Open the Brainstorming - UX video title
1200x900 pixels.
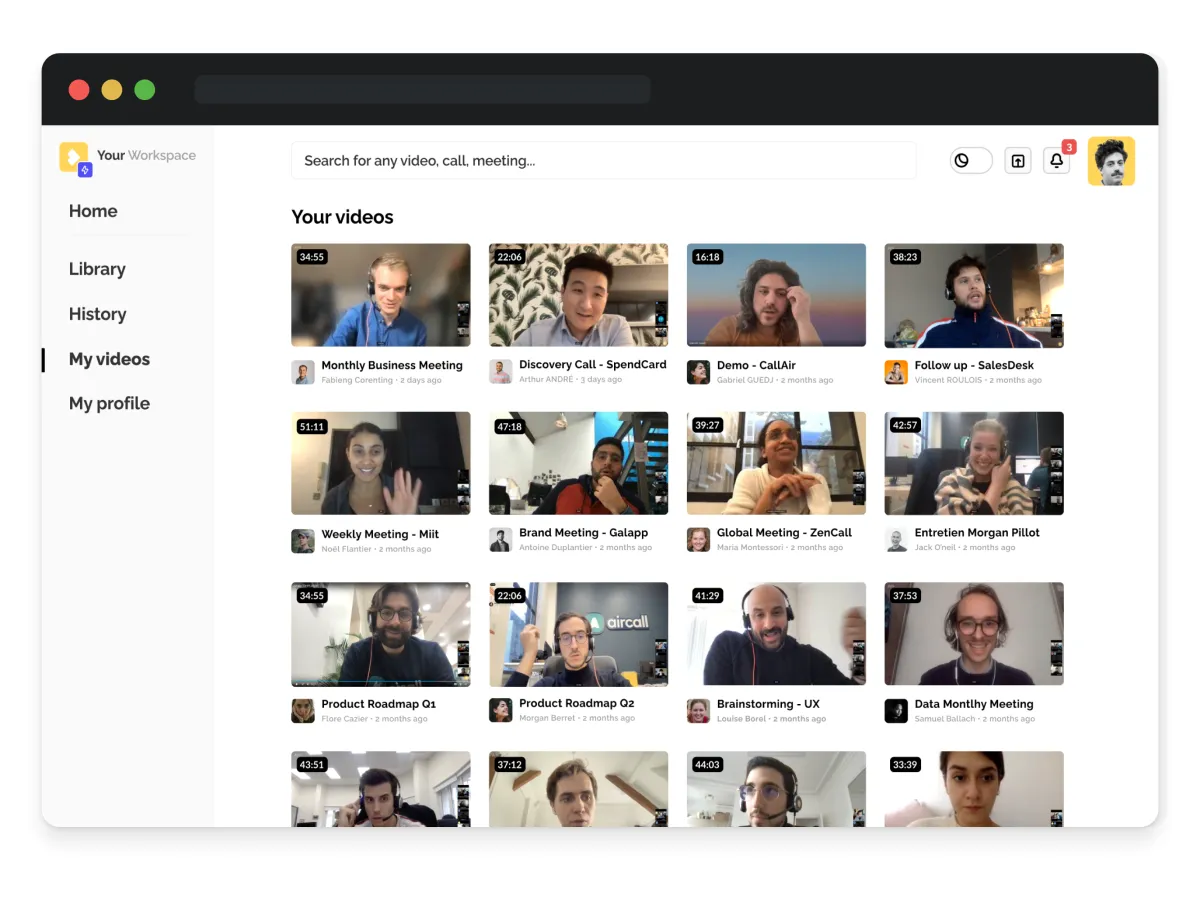pyautogui.click(x=768, y=704)
